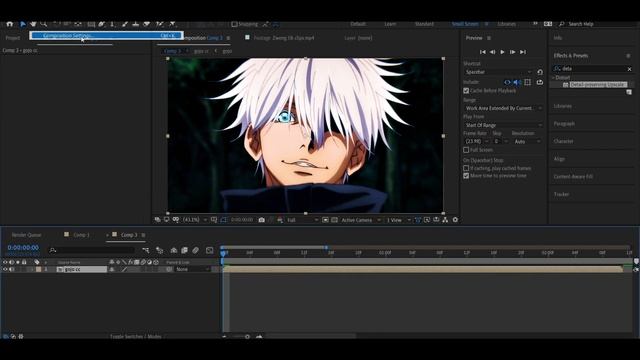Screen dimensions: 640x360
Task: Select the Selection (arrow) tool
Action: pyautogui.click(x=23, y=24)
